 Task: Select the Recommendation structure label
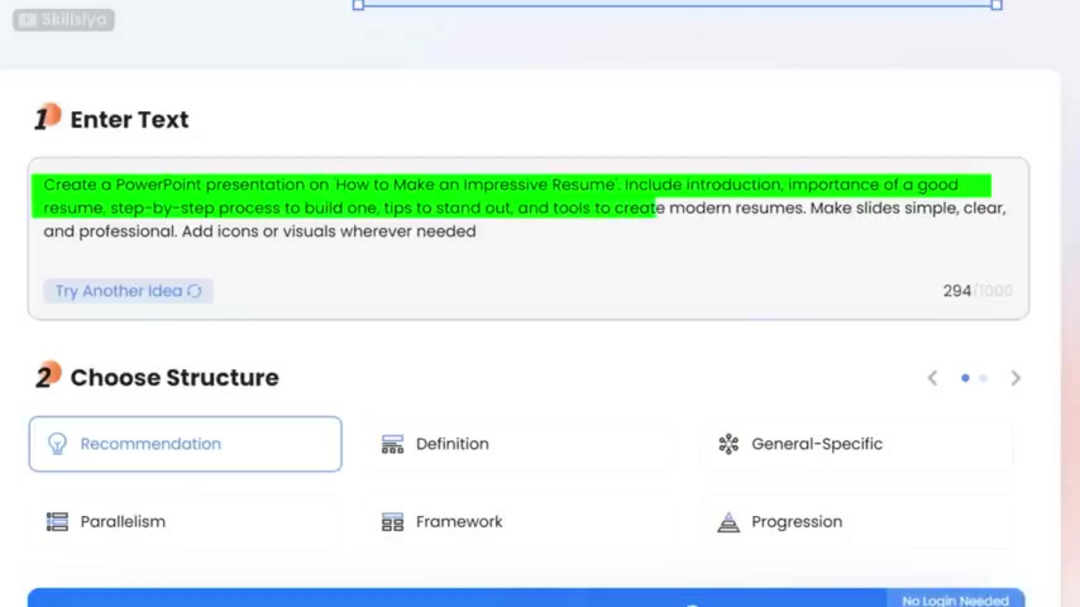click(x=151, y=444)
